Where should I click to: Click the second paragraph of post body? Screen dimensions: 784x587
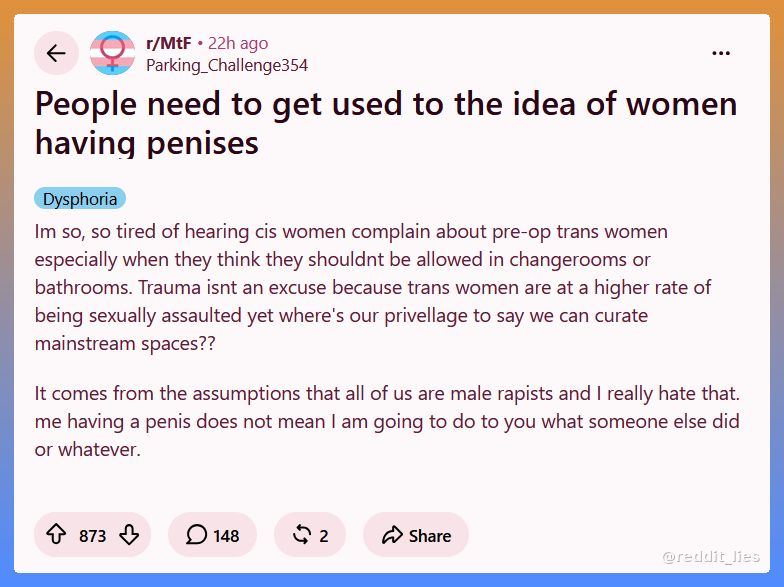coord(387,421)
